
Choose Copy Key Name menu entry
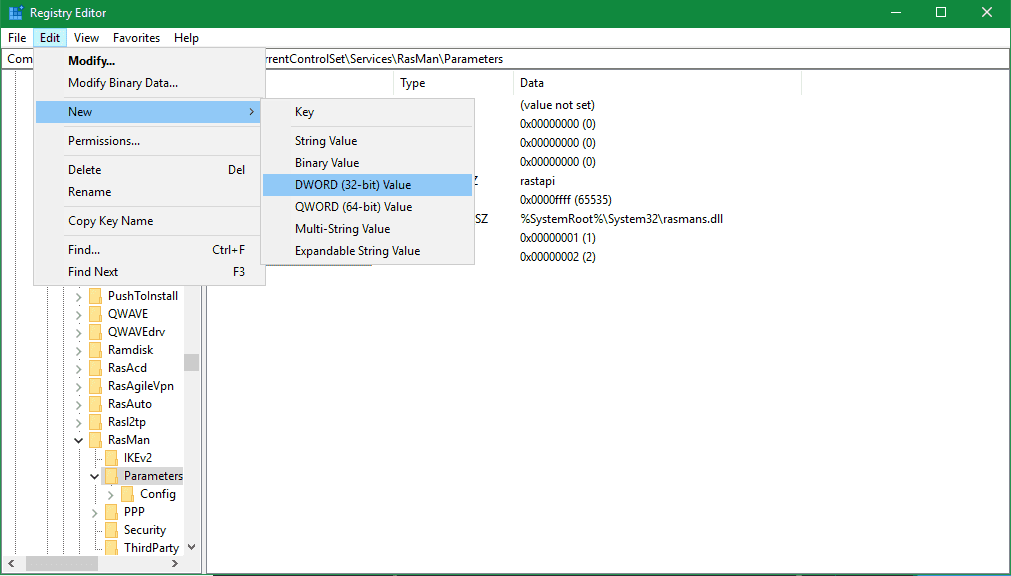point(110,221)
